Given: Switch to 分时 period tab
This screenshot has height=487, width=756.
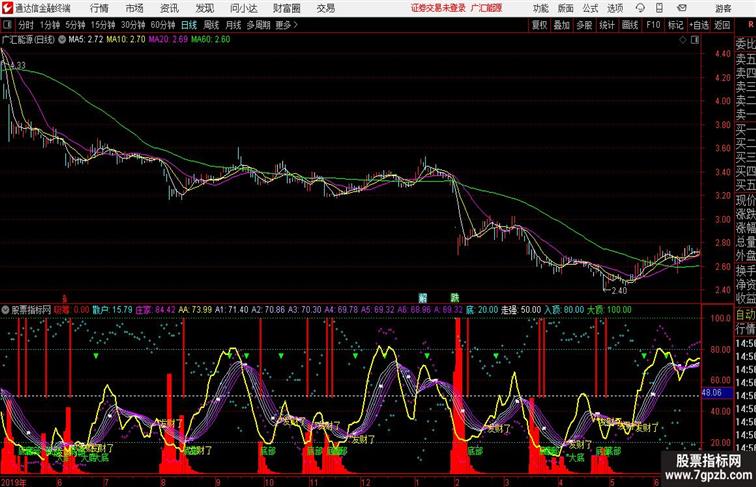Looking at the screenshot, I should coord(26,25).
